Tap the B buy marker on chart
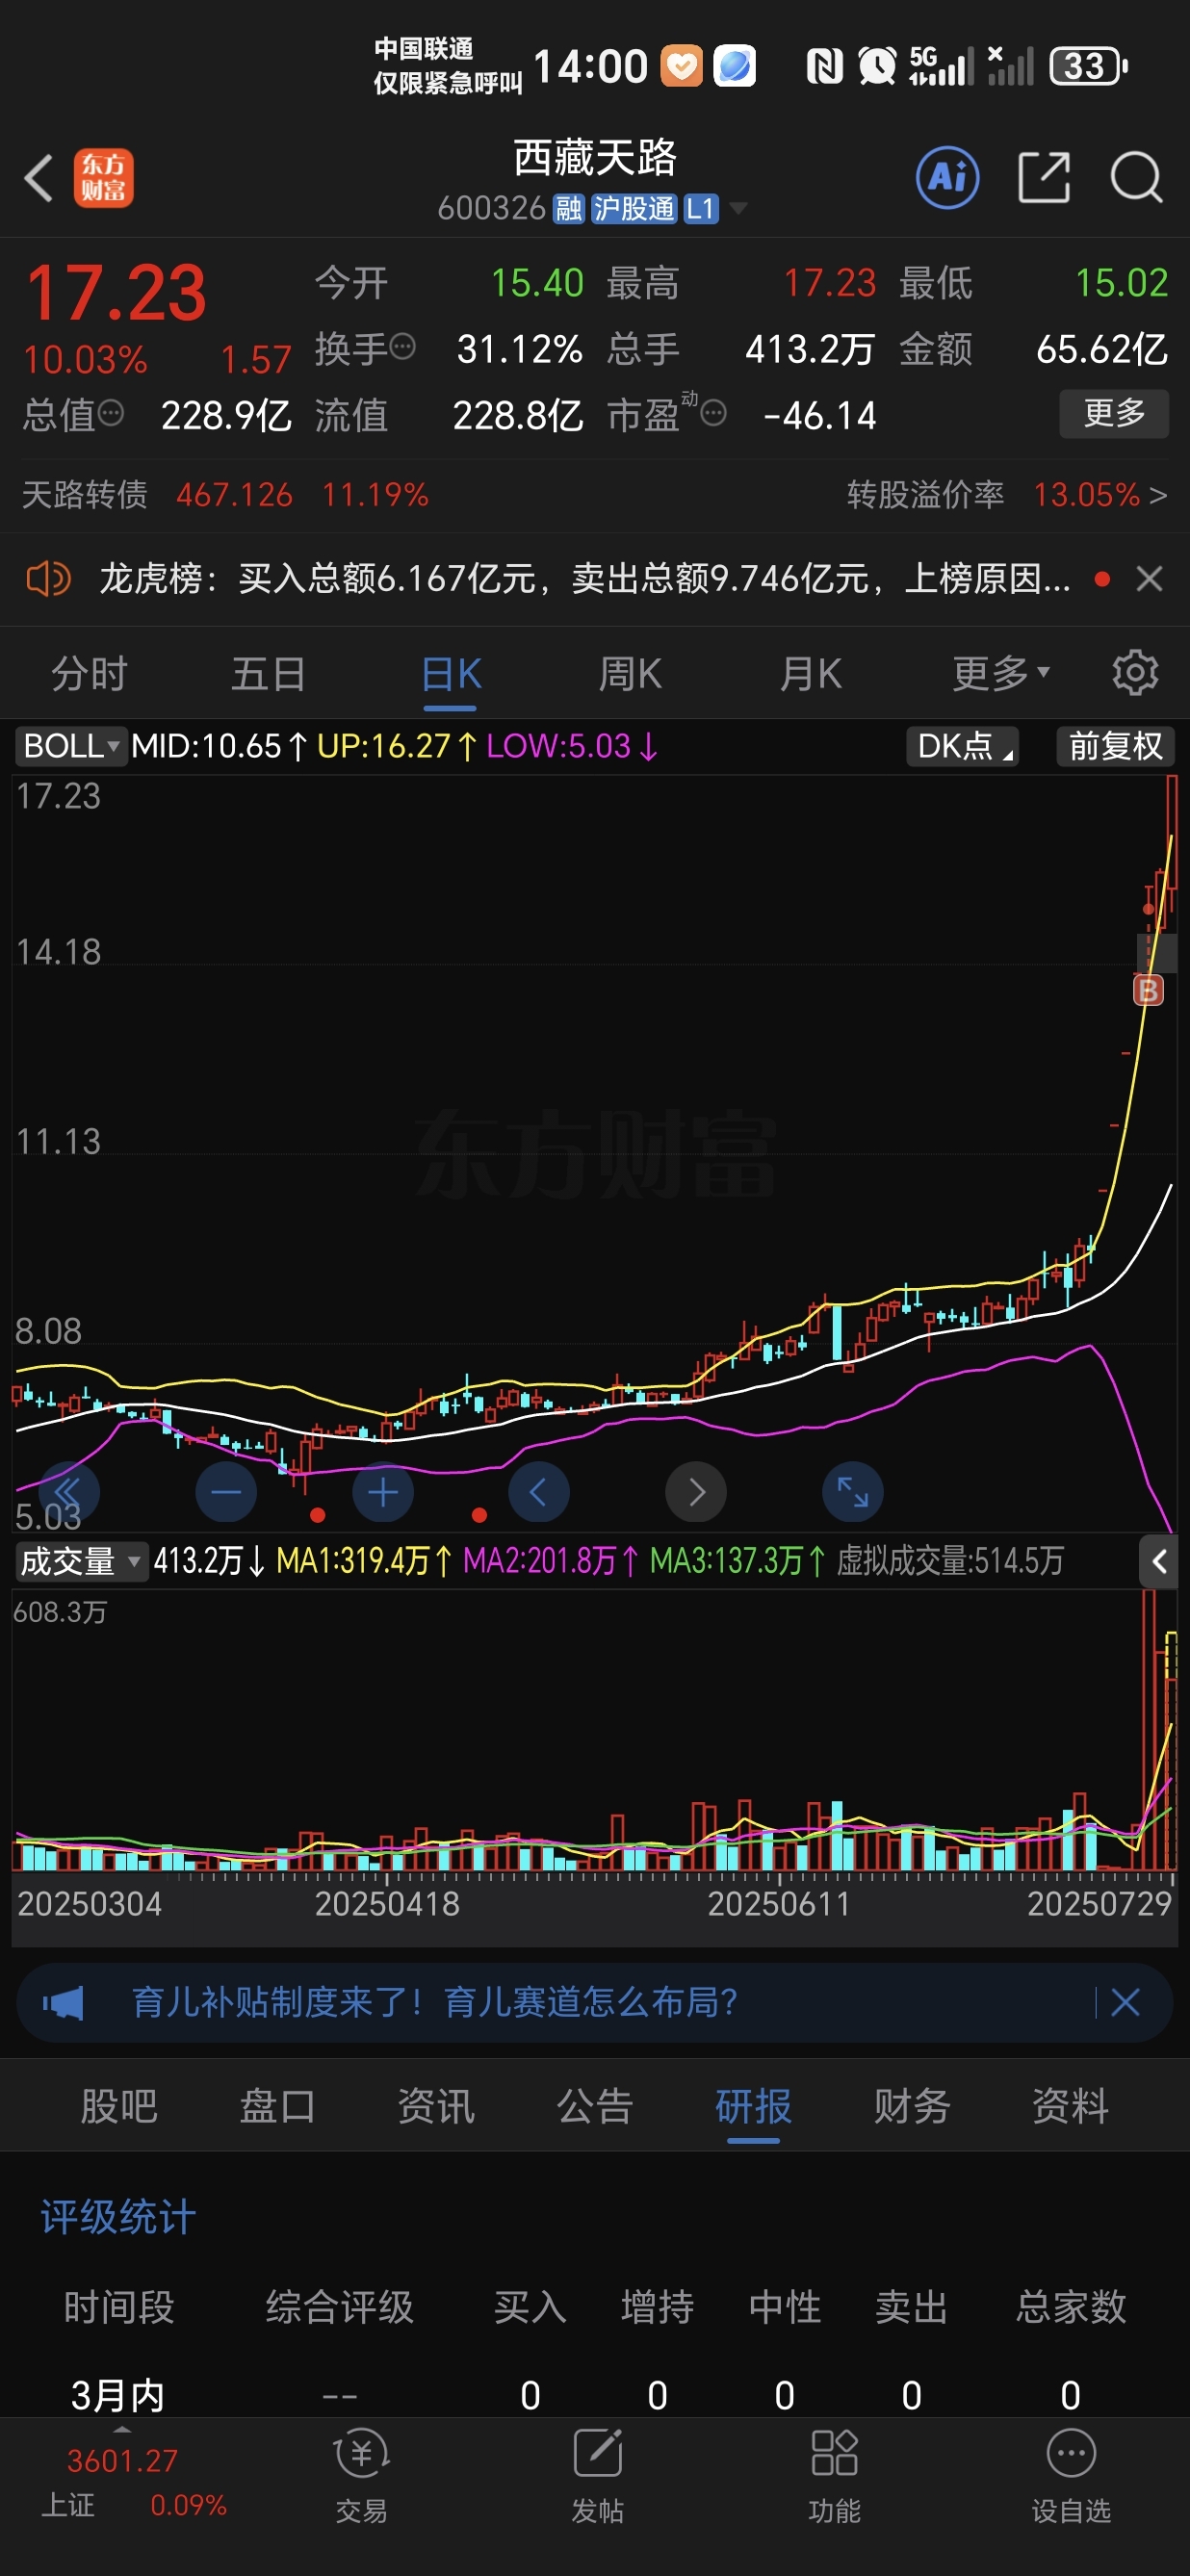1190x2576 pixels. coord(1148,990)
